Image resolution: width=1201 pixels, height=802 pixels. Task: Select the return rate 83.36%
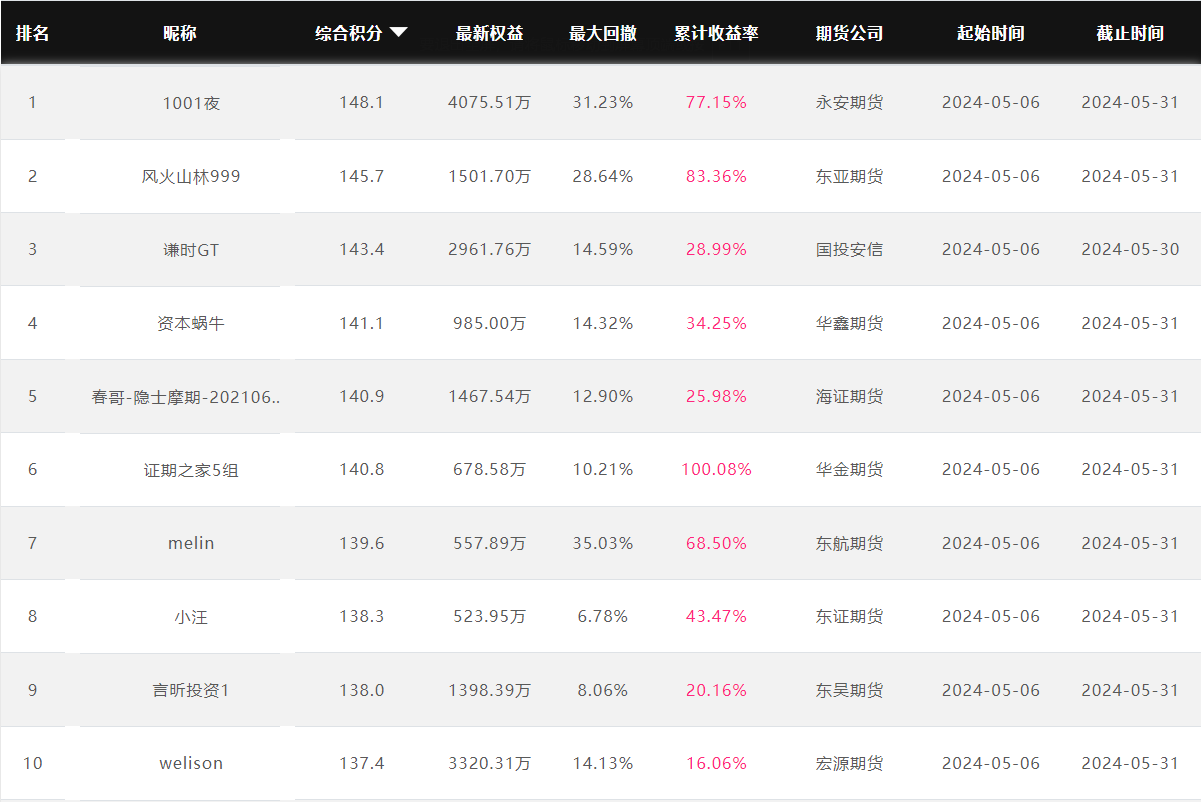716,176
